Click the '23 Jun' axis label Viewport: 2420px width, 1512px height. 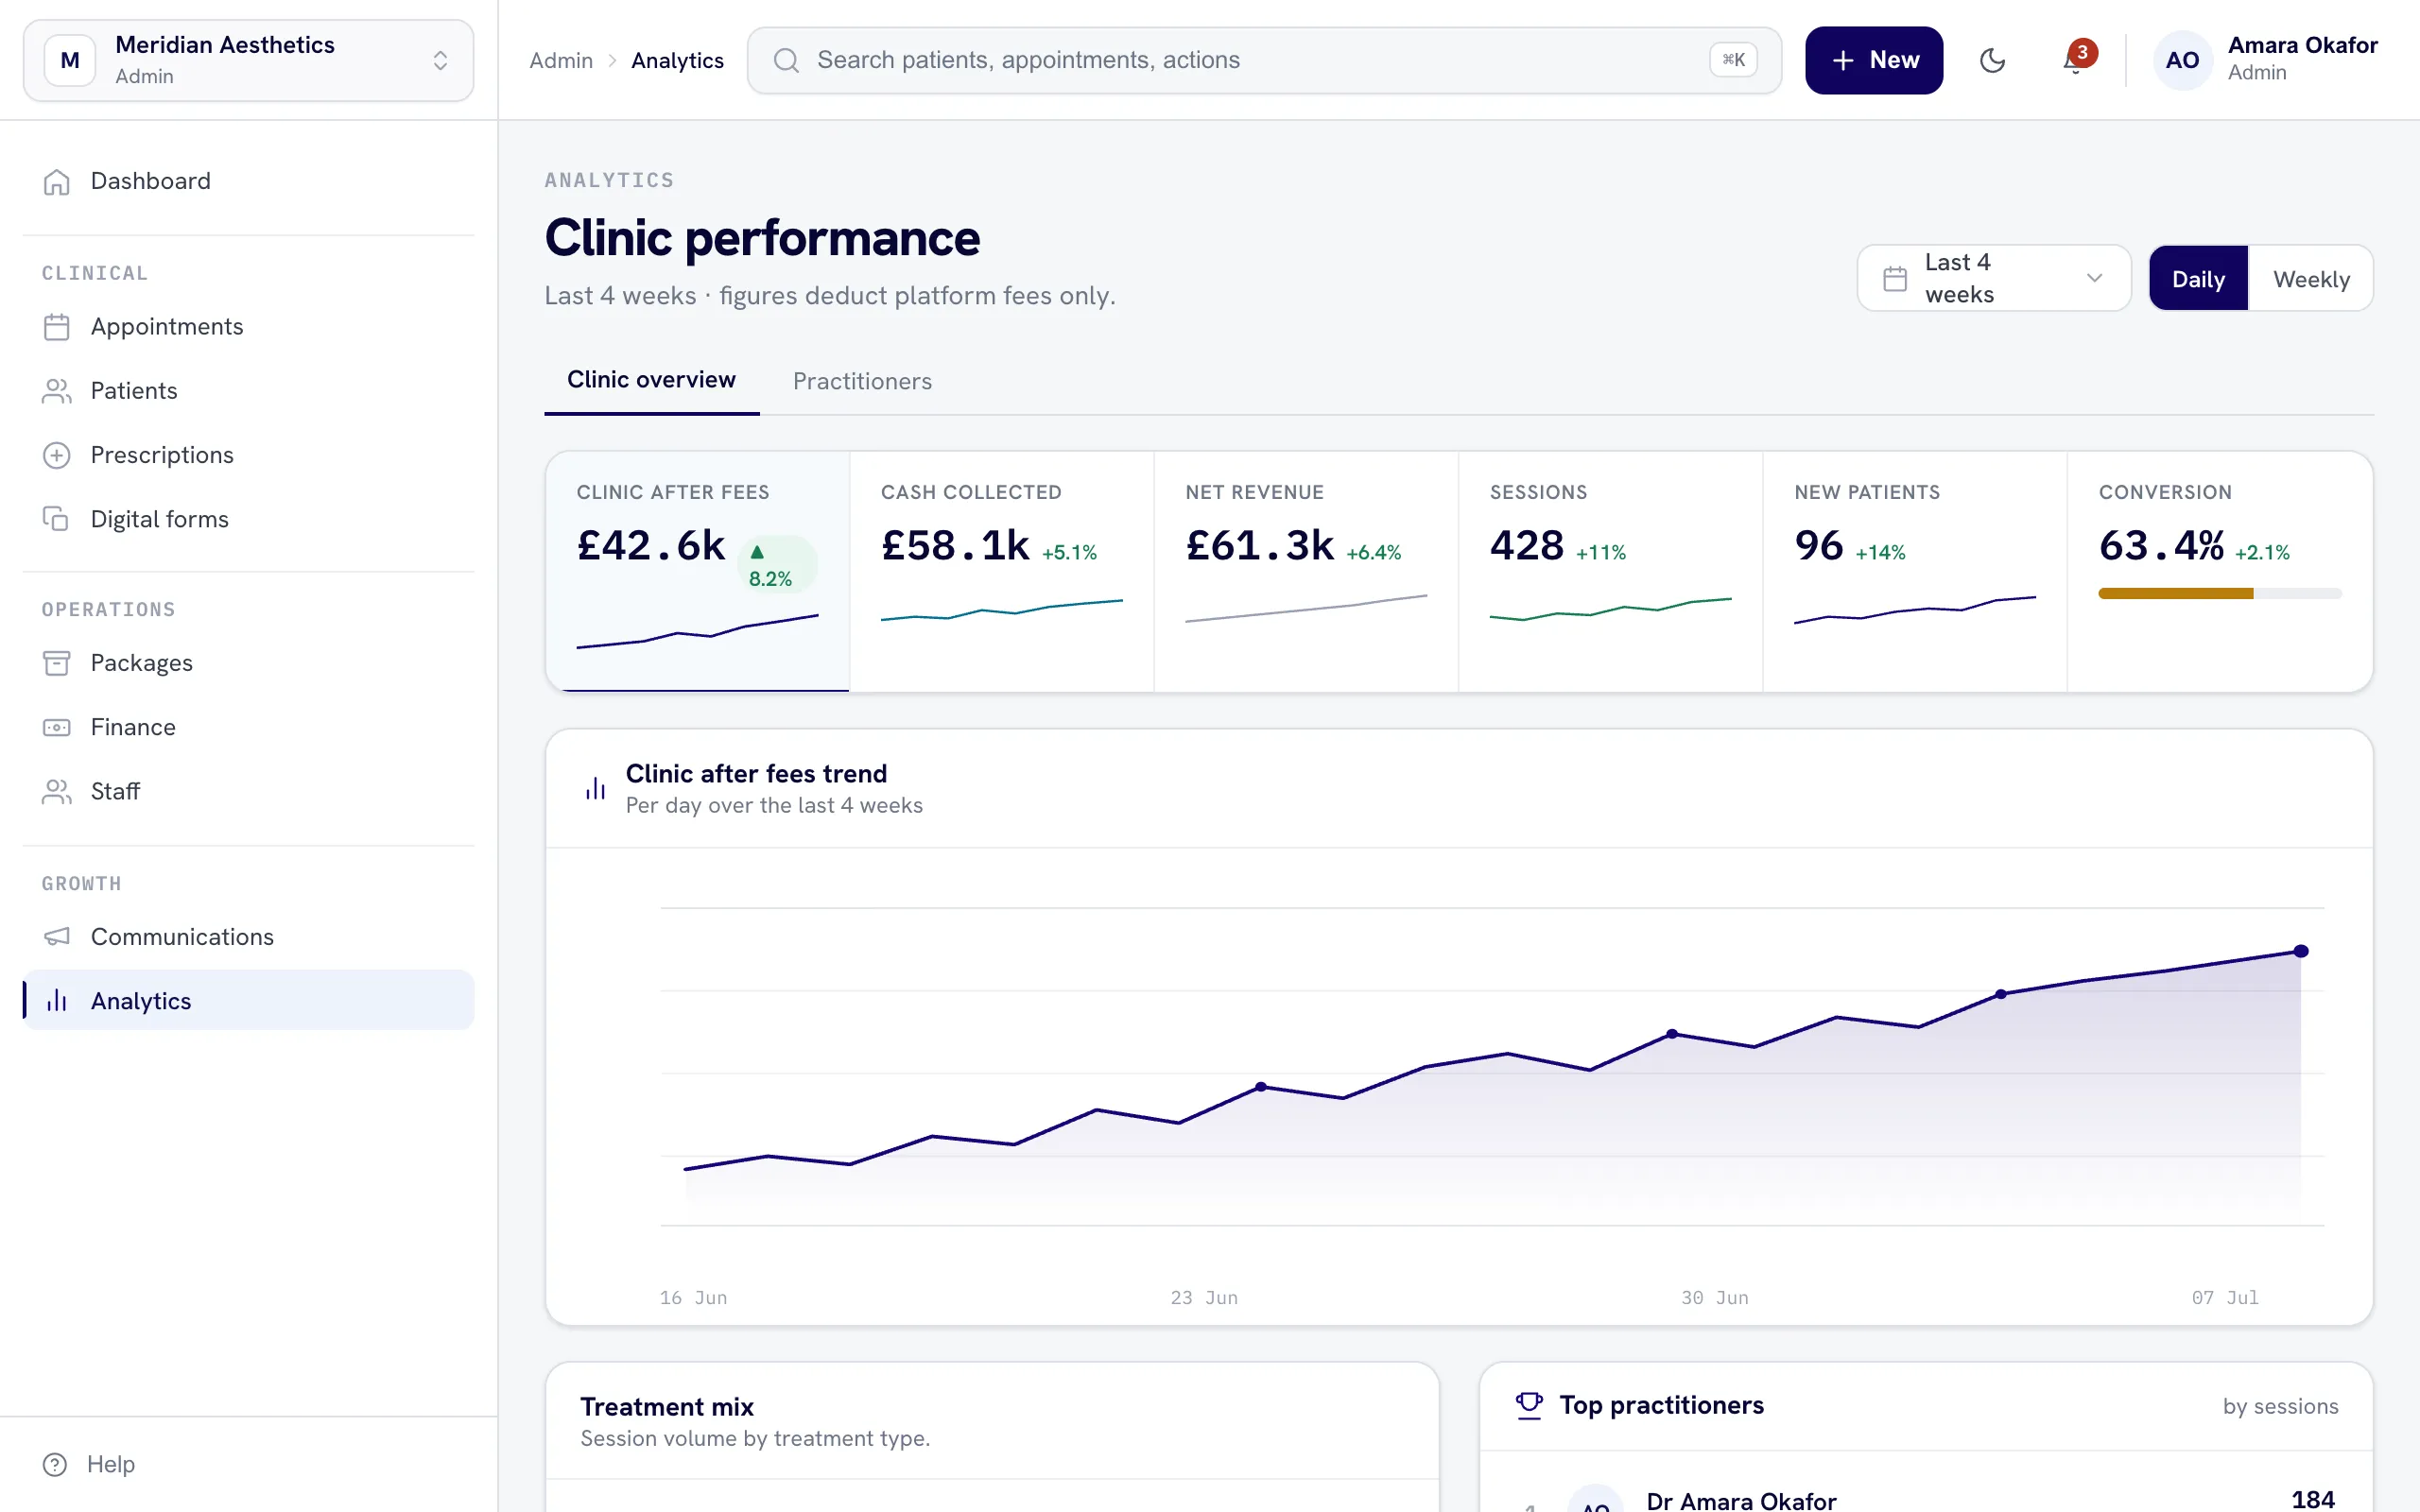[1204, 1298]
